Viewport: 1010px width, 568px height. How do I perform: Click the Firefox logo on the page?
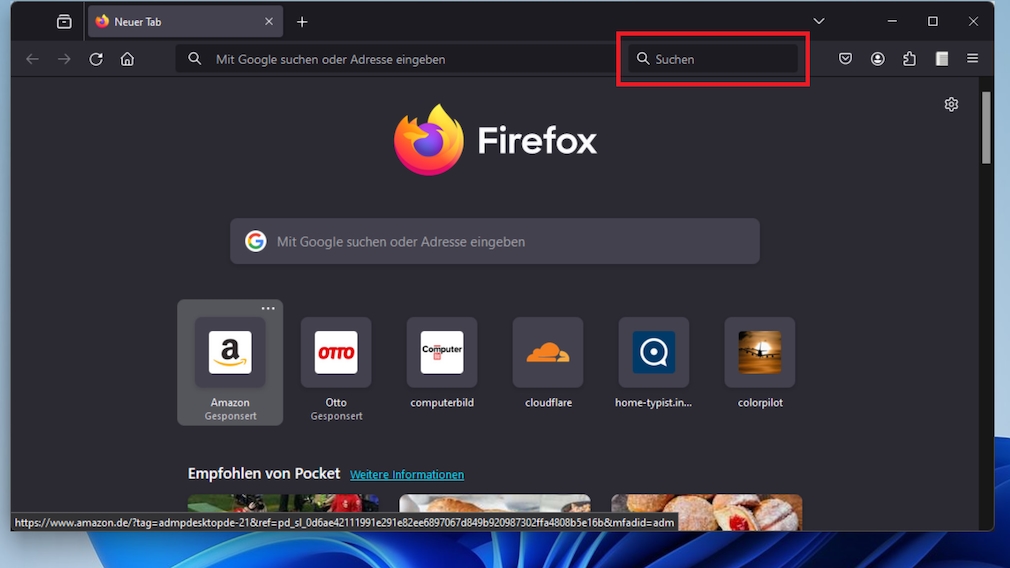coord(495,140)
